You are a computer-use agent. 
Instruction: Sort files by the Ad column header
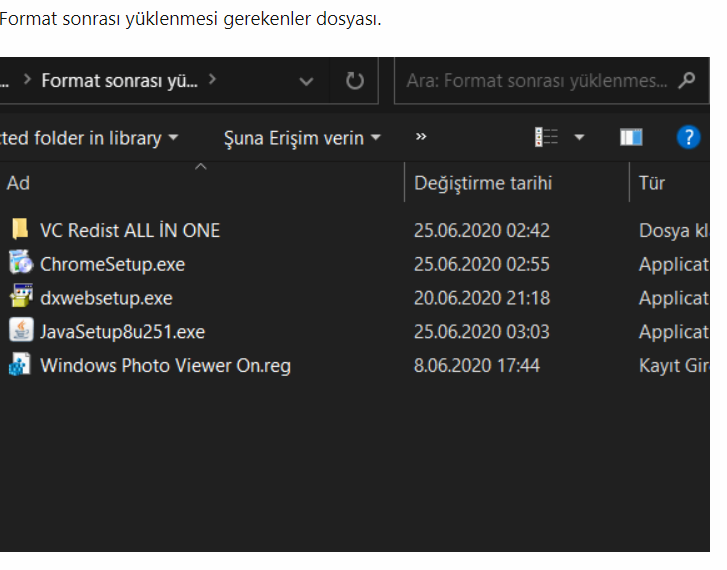tap(18, 183)
